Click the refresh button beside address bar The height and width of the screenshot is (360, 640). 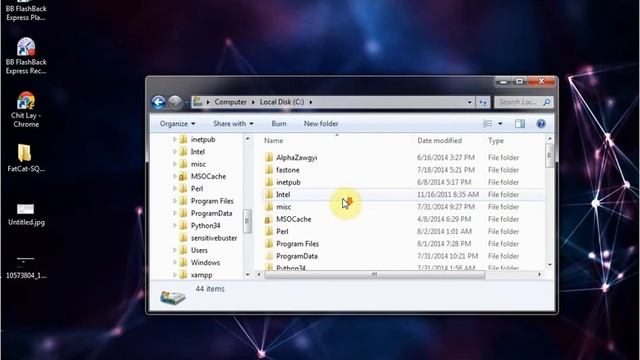pos(483,102)
